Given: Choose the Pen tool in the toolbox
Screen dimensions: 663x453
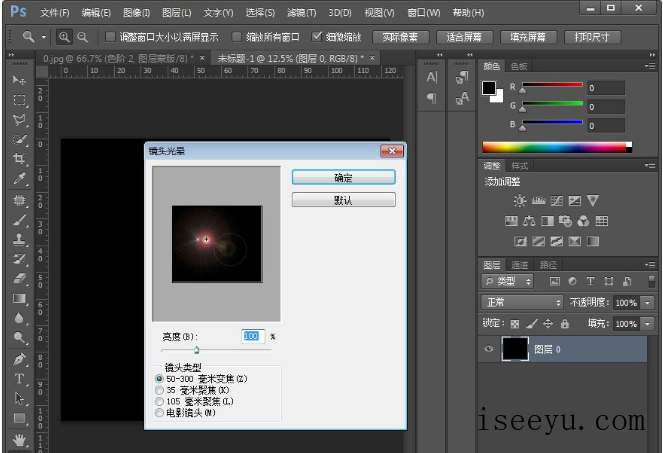Looking at the screenshot, I should (x=19, y=359).
